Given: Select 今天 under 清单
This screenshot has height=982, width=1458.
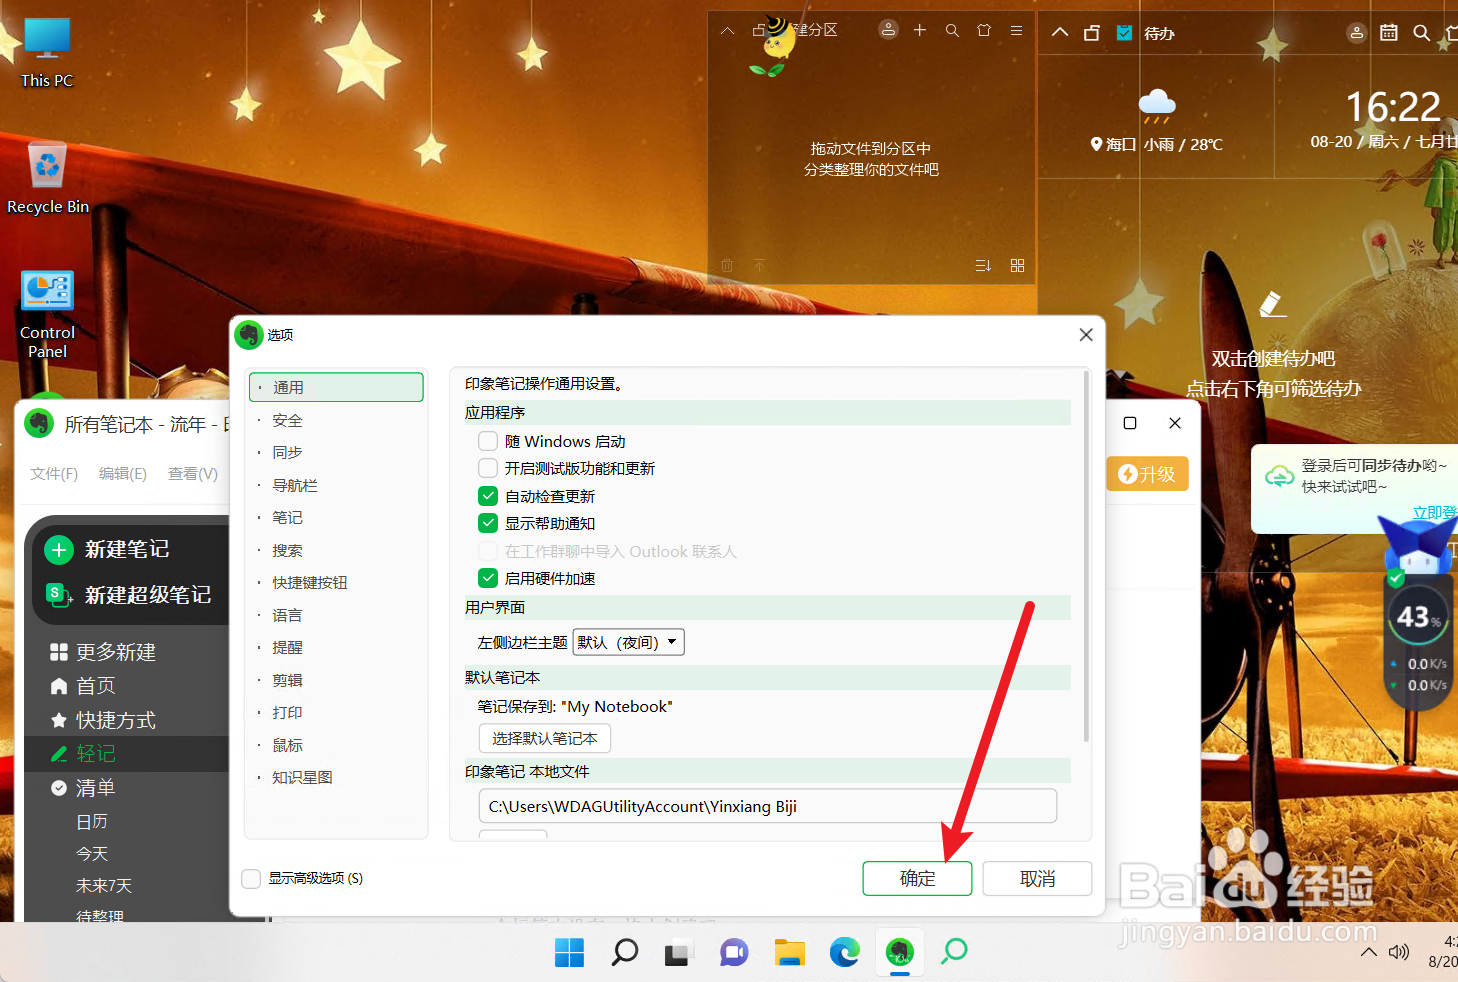Looking at the screenshot, I should point(92,854).
